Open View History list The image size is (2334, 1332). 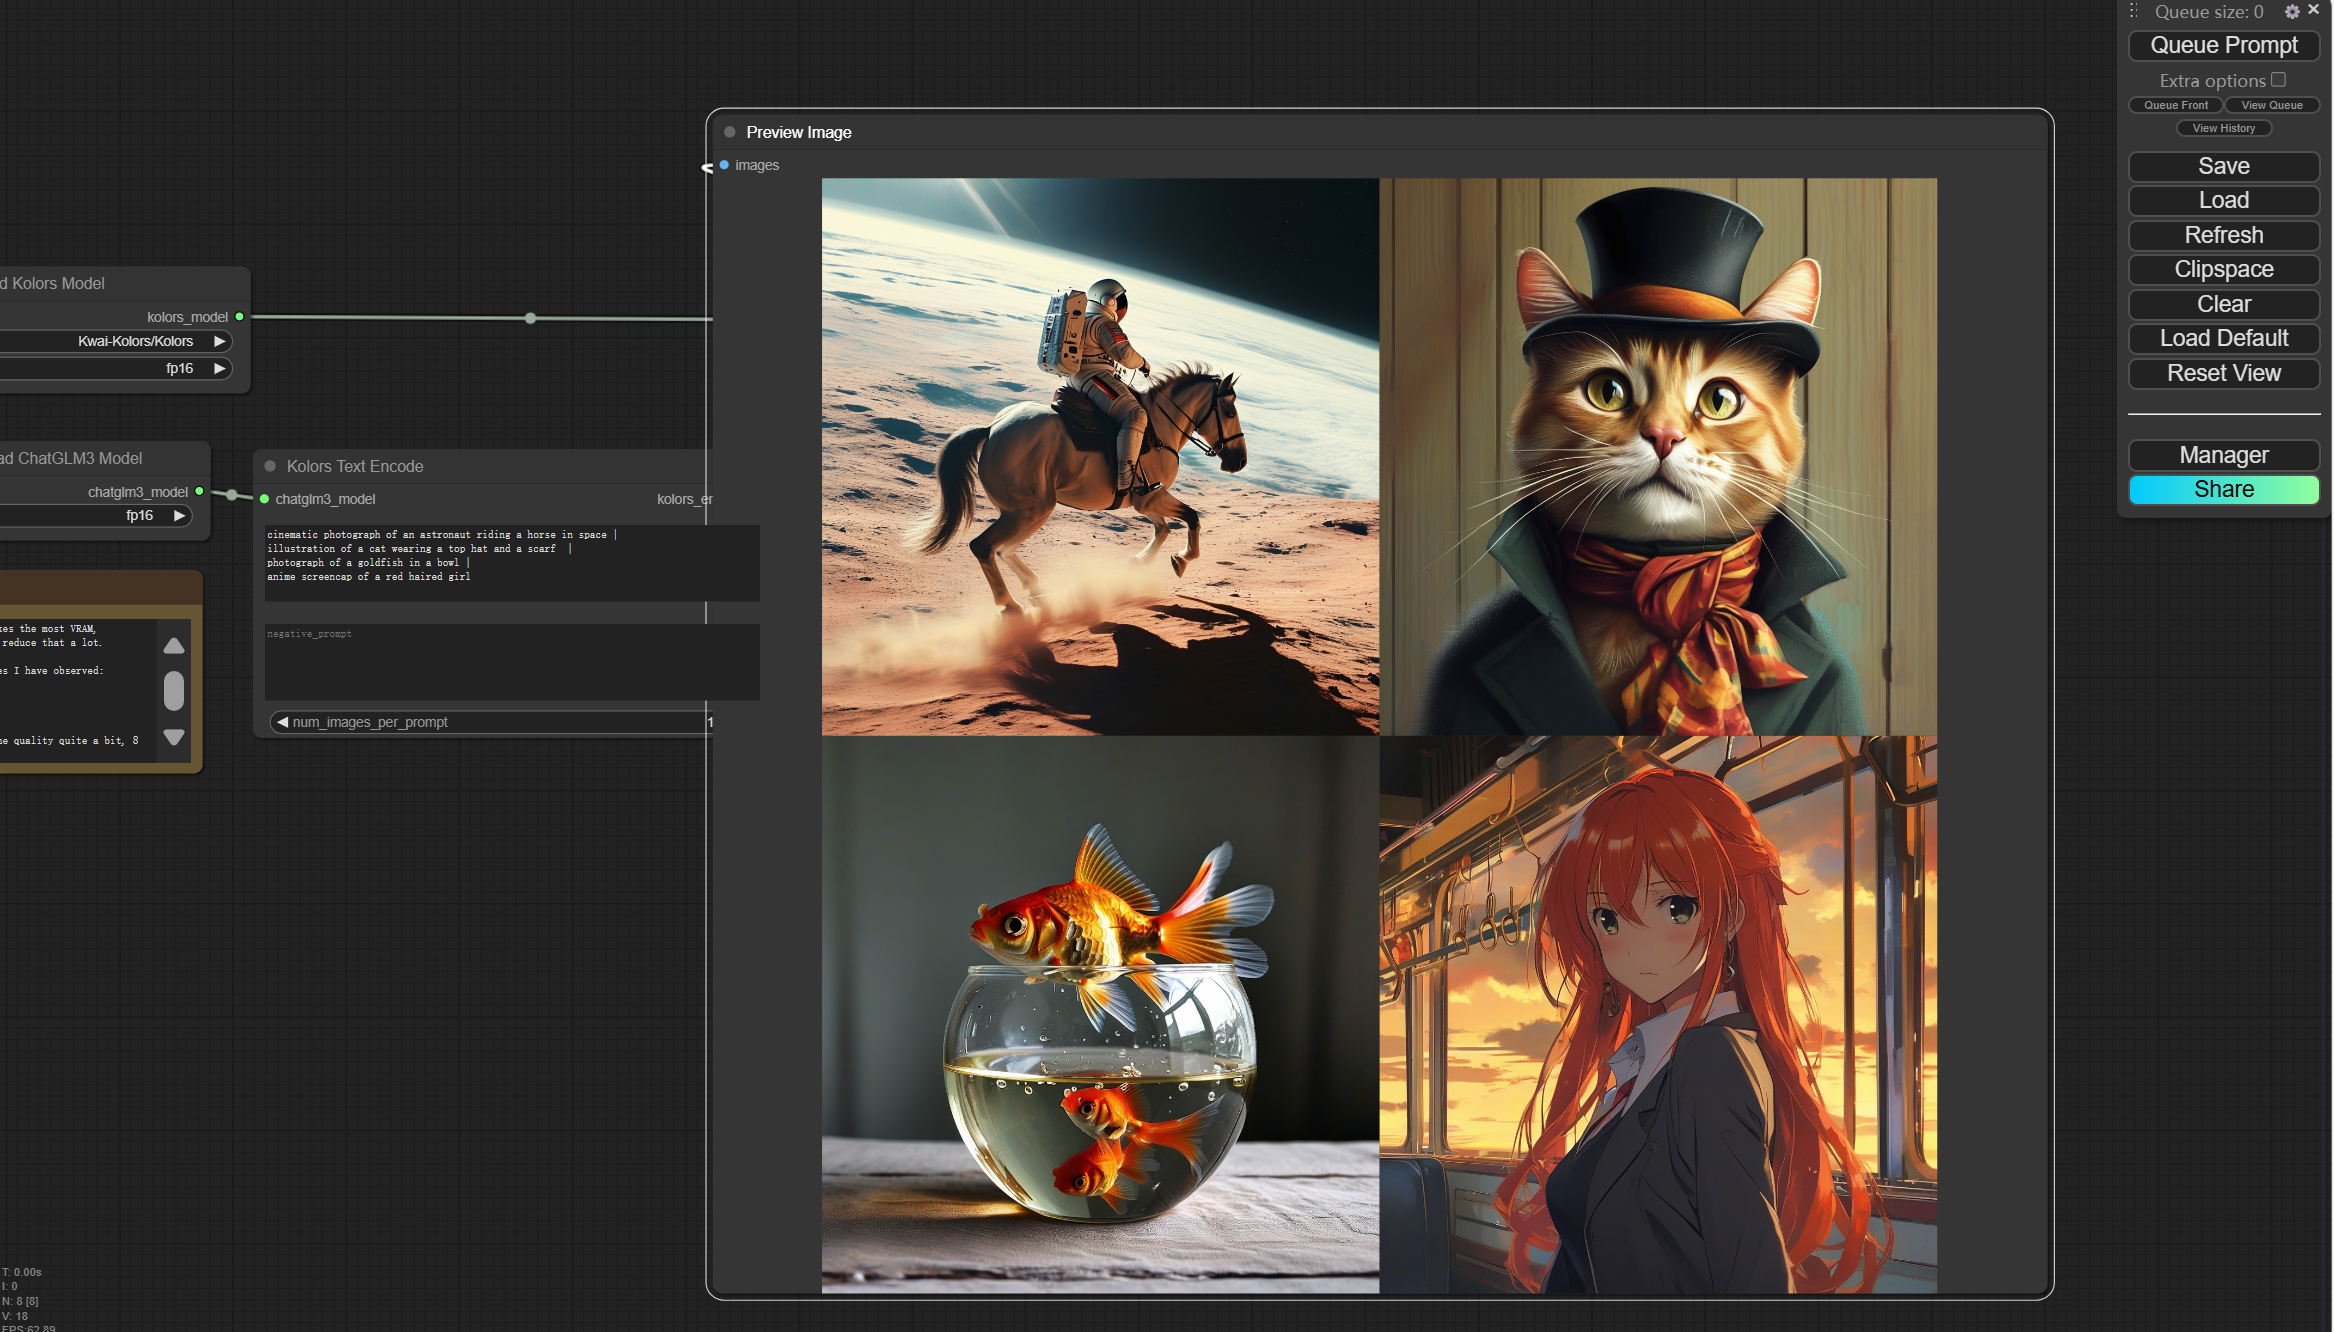[2223, 128]
